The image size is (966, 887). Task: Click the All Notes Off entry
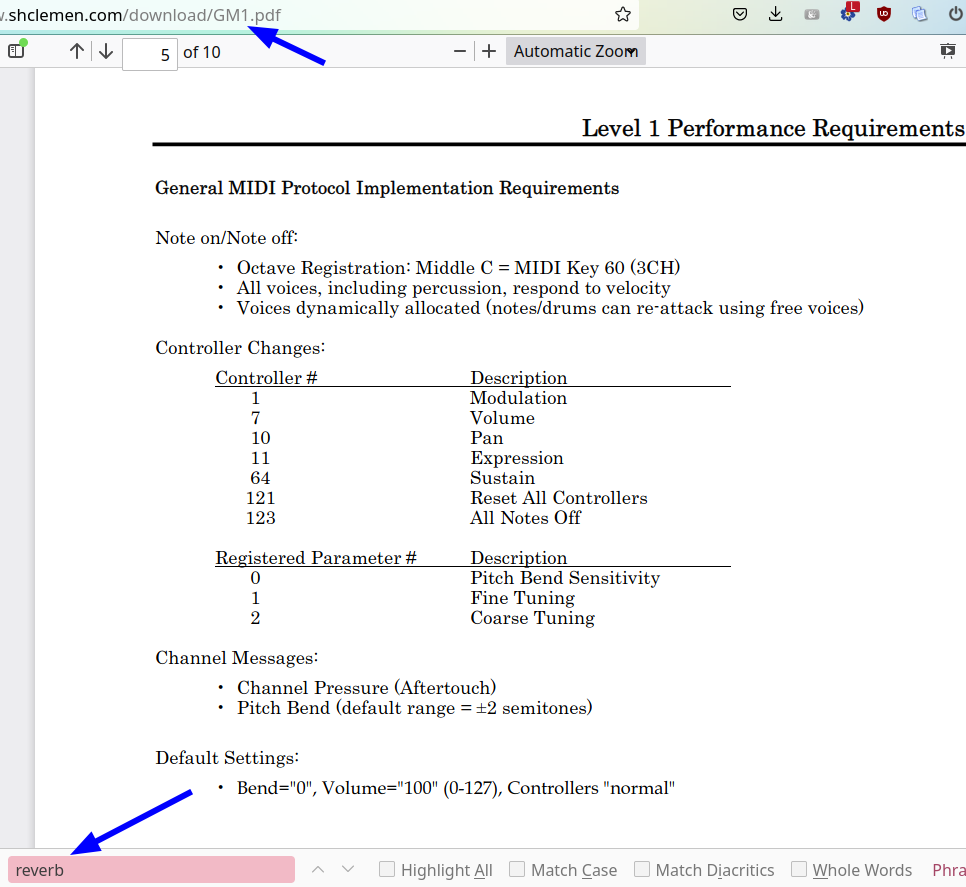point(525,518)
